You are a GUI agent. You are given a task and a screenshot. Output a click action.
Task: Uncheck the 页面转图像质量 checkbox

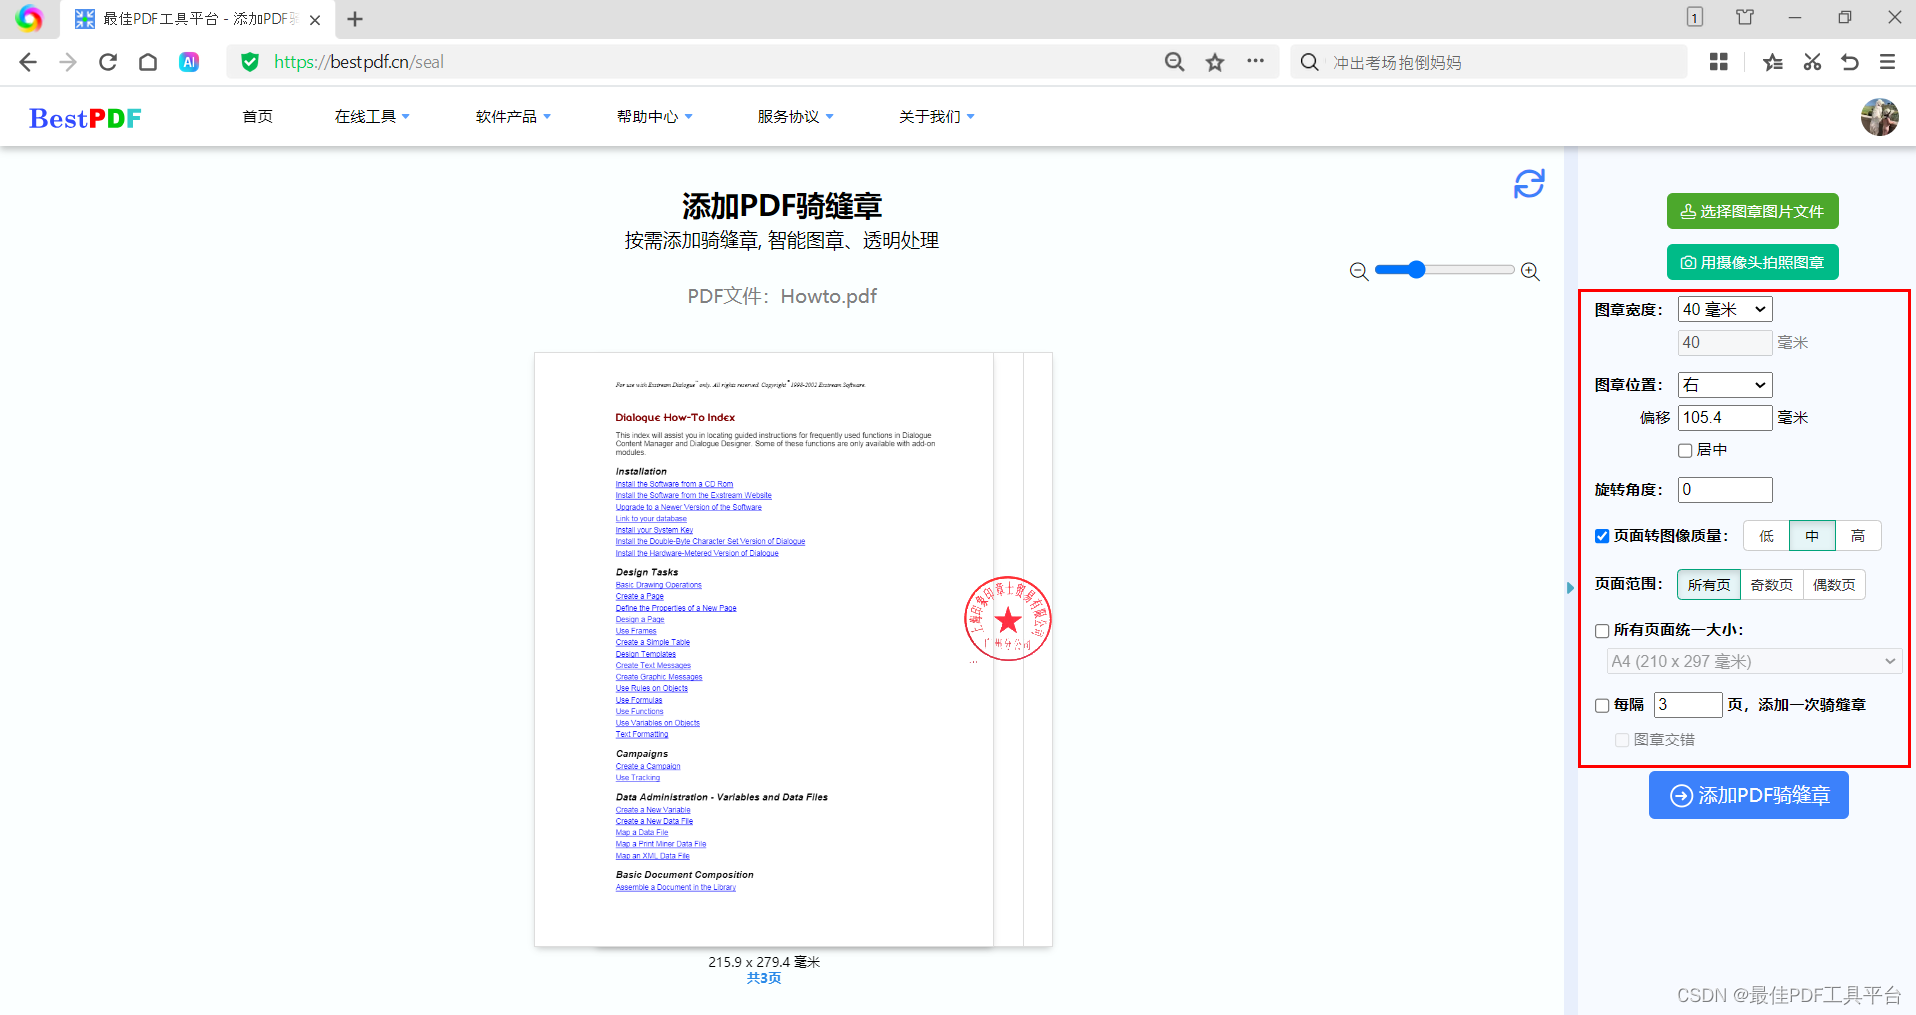pyautogui.click(x=1602, y=537)
